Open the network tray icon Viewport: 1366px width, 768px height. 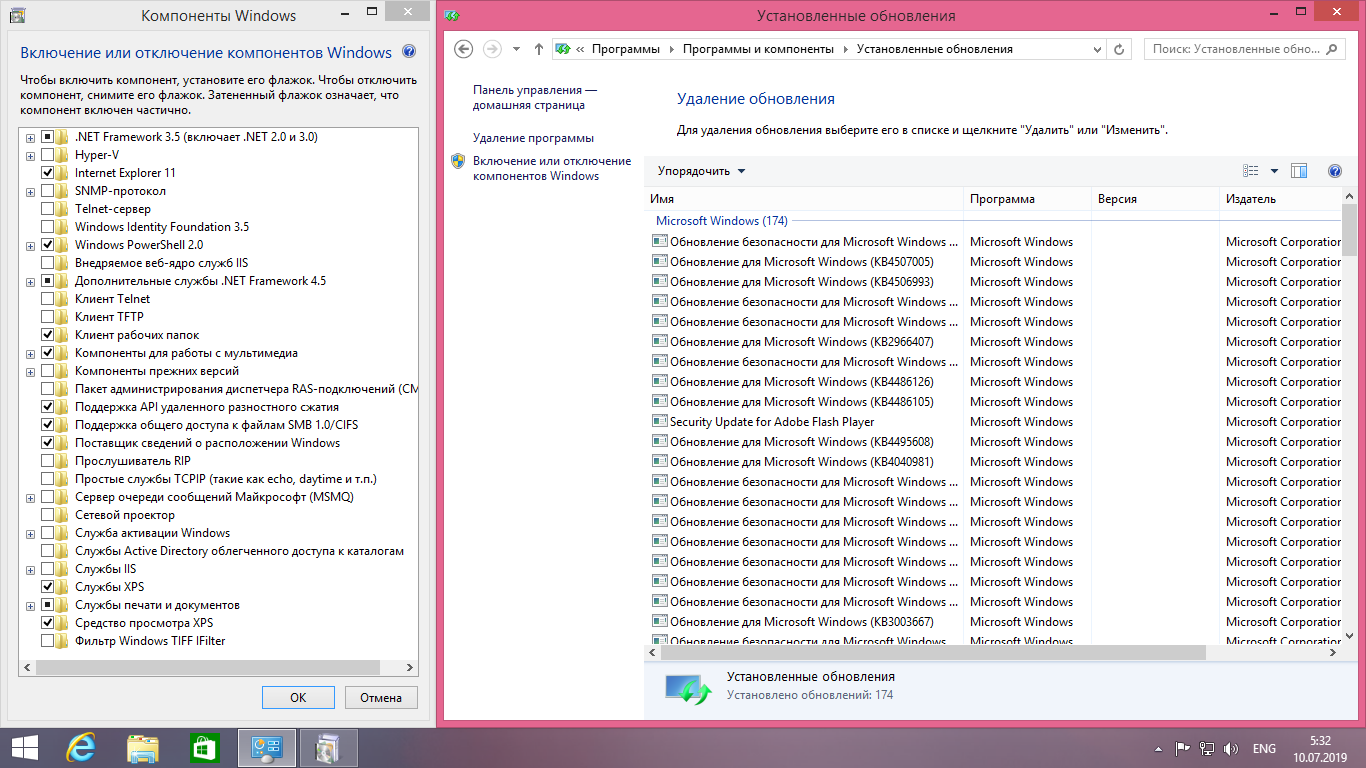(1207, 748)
